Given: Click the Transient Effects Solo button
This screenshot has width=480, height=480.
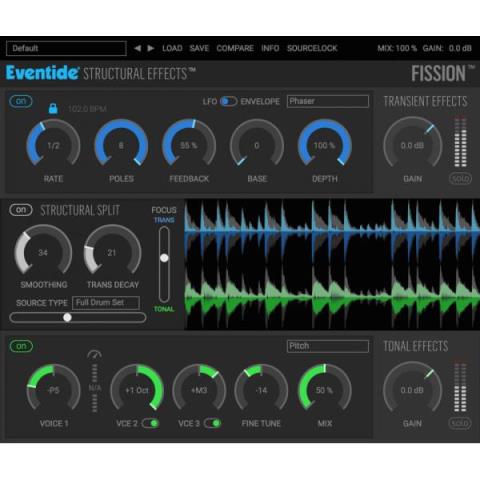Looking at the screenshot, I should click(x=460, y=179).
